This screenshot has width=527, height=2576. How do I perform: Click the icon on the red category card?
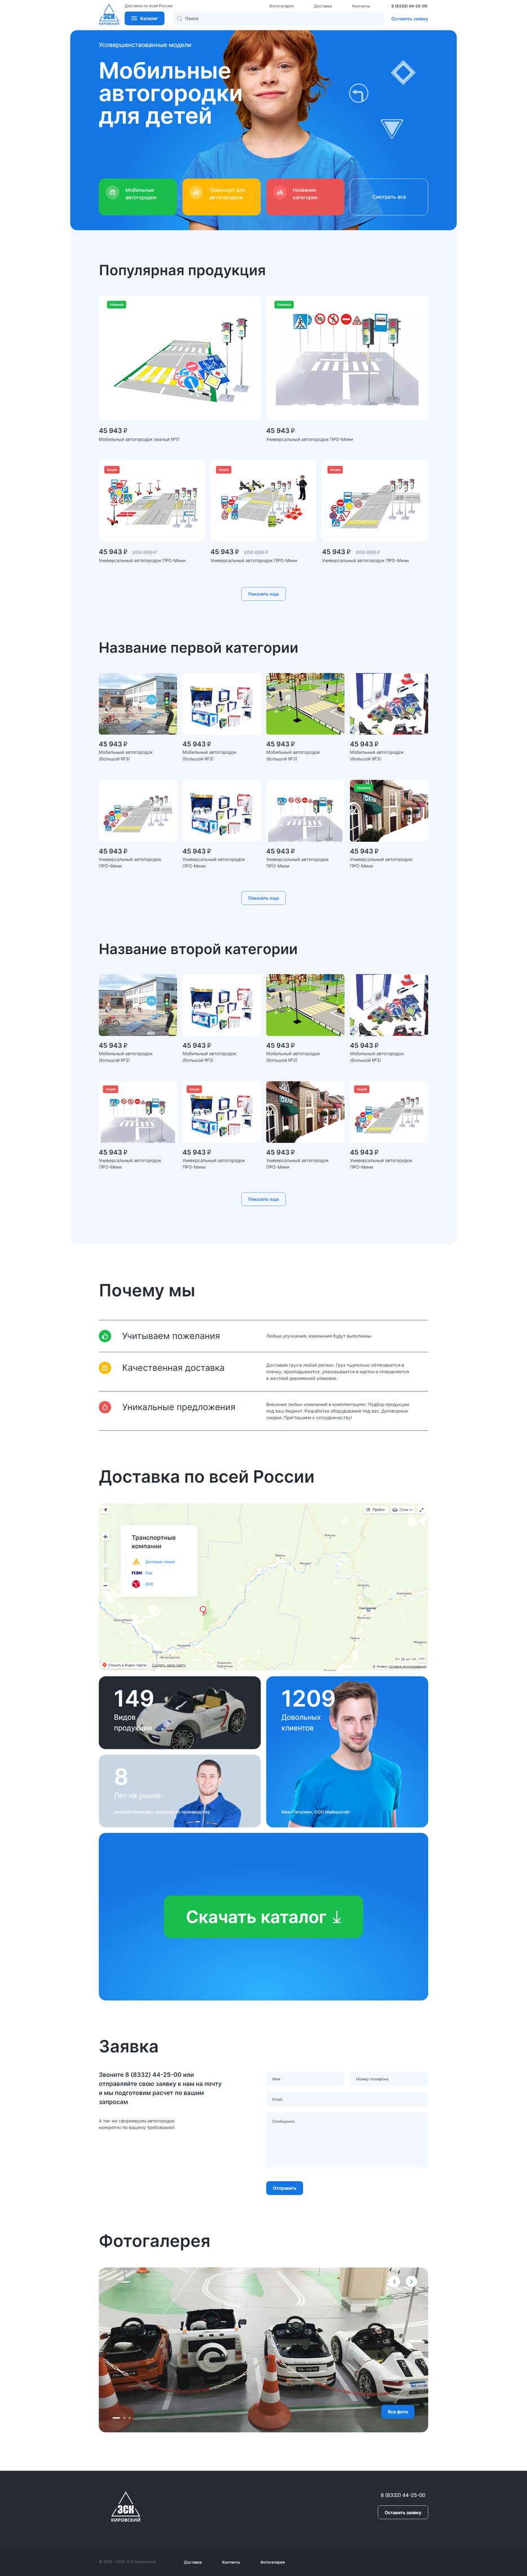point(280,192)
